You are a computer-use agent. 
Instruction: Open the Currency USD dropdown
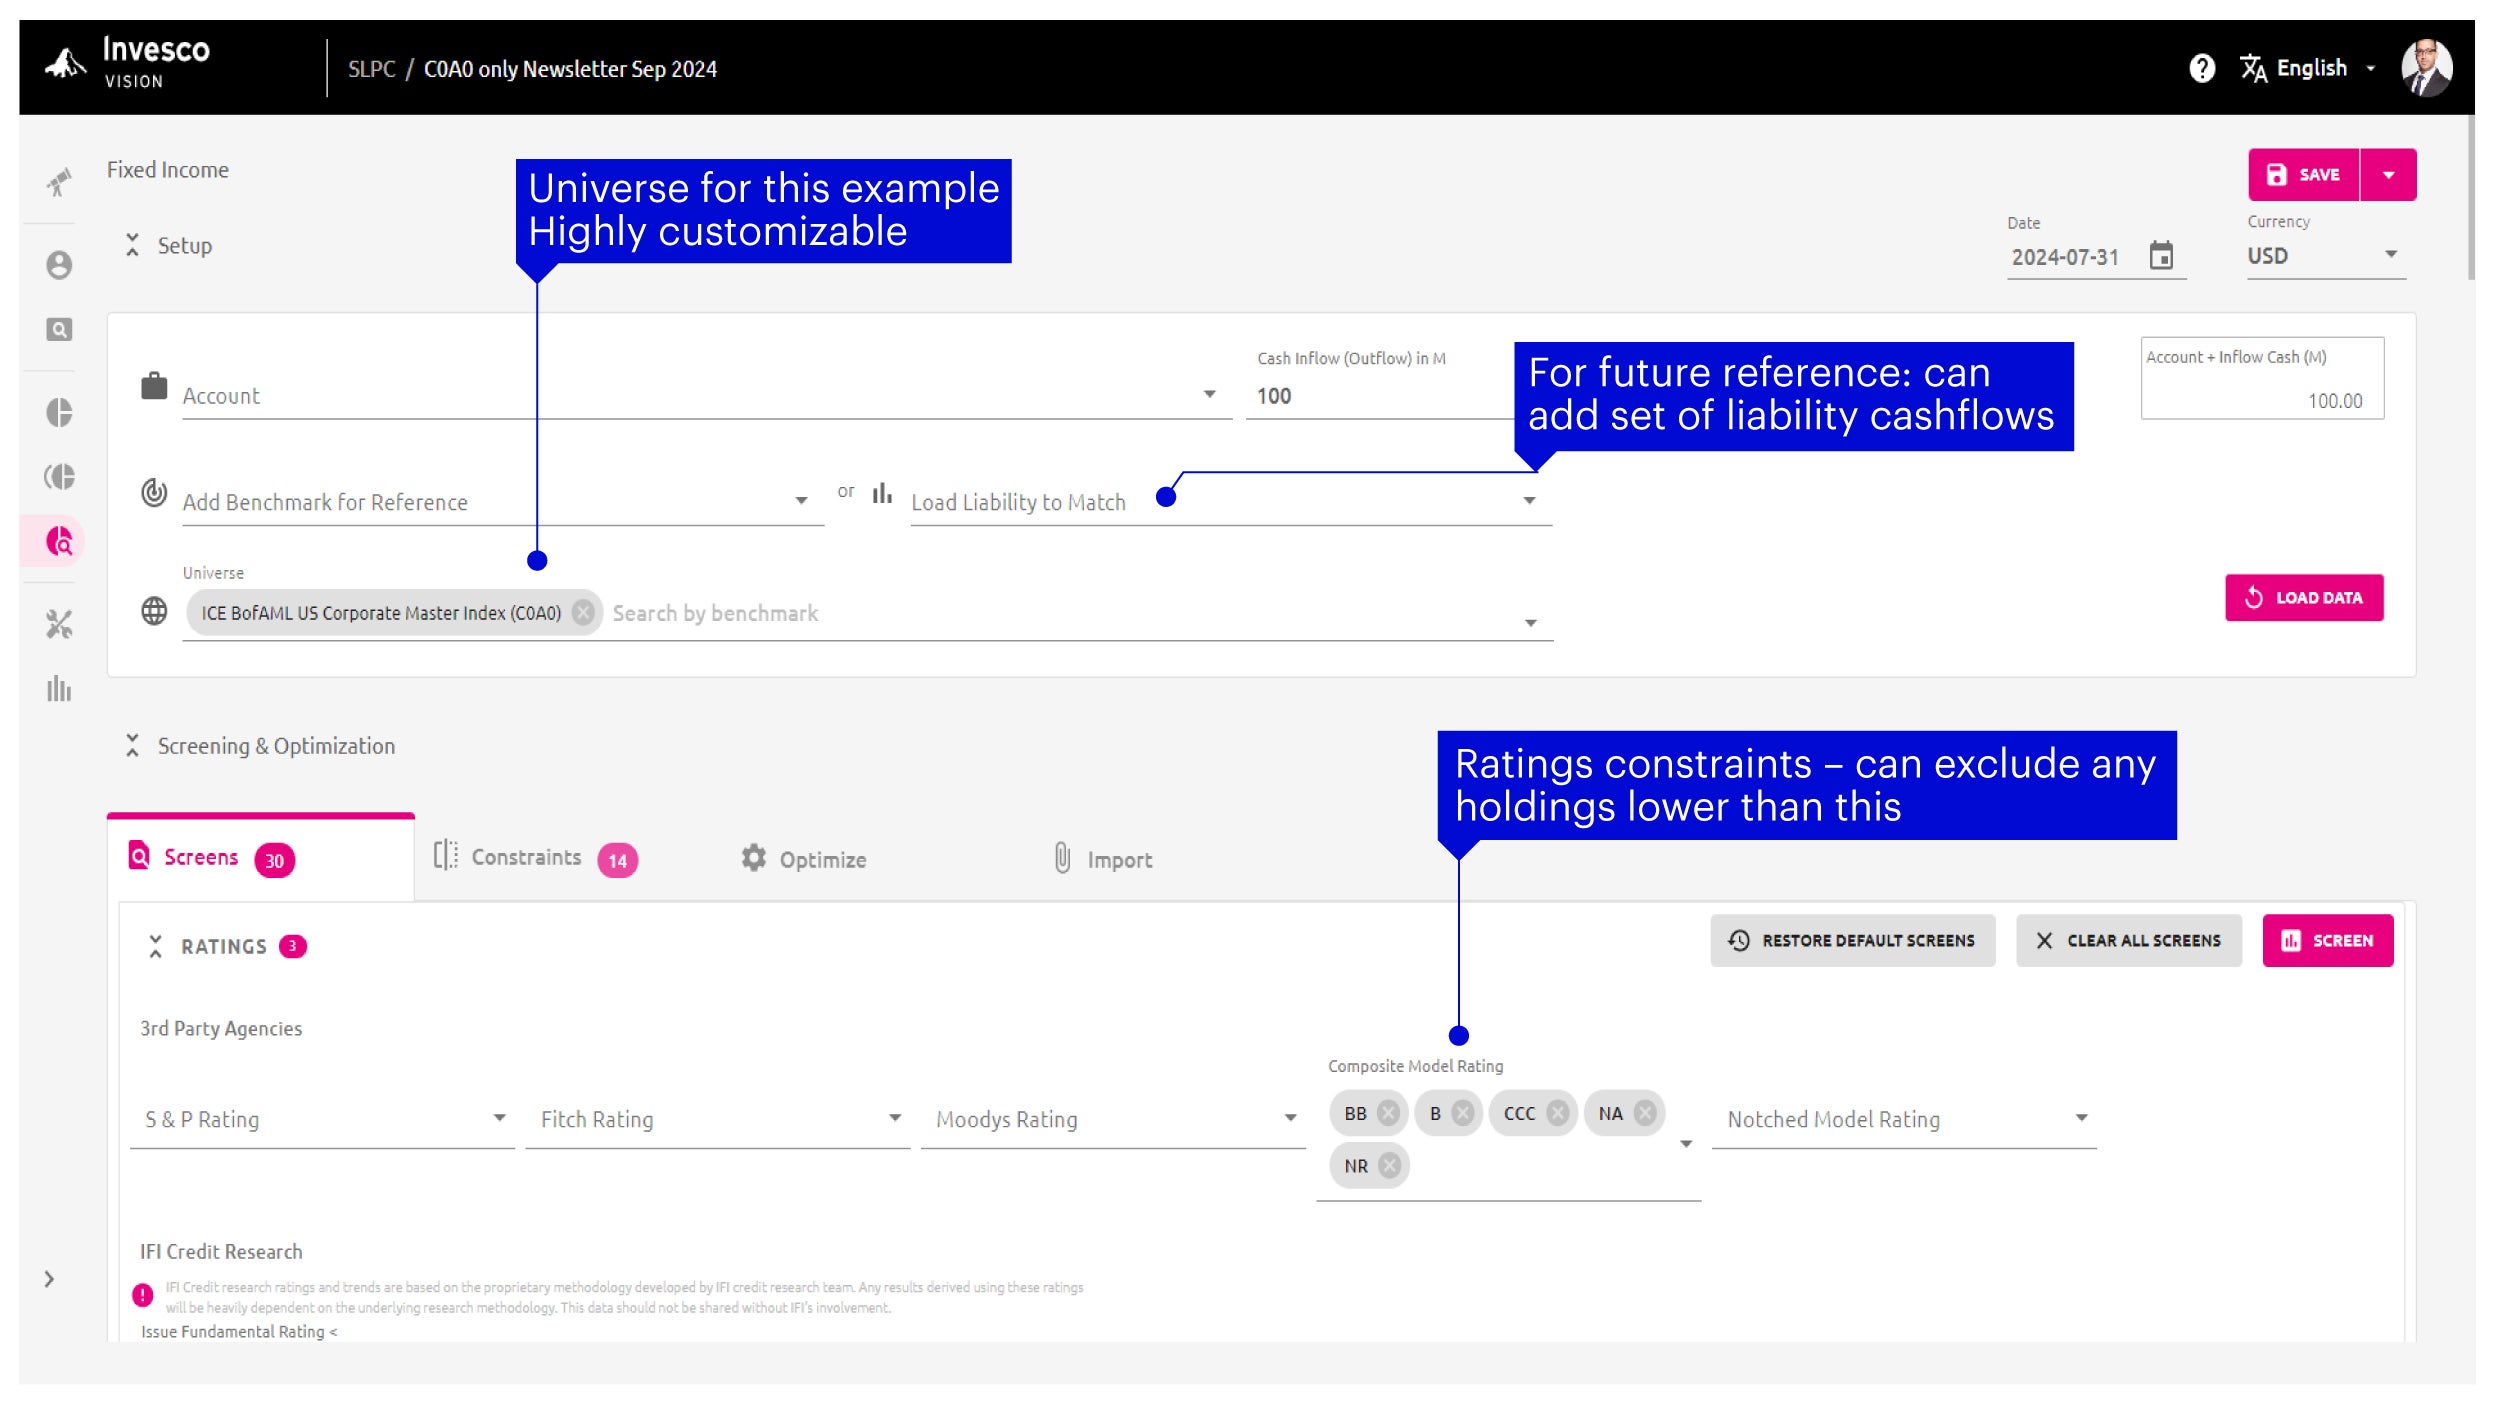pos(2325,256)
